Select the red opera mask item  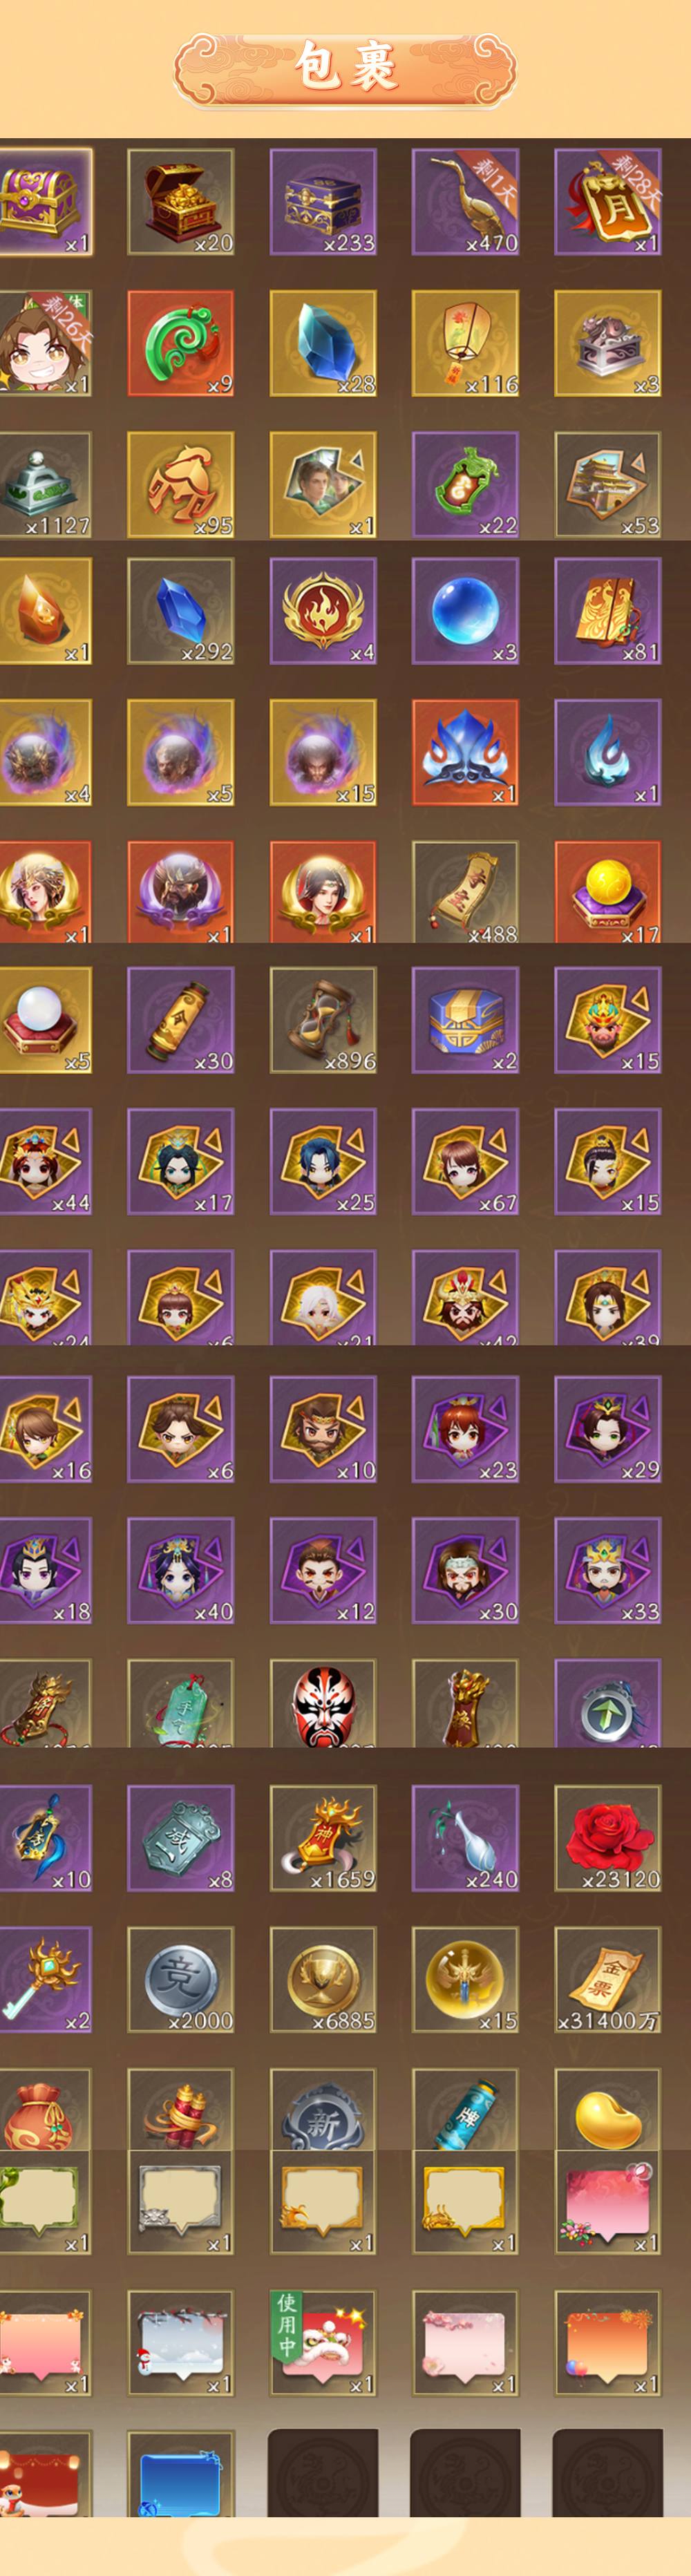click(323, 1703)
